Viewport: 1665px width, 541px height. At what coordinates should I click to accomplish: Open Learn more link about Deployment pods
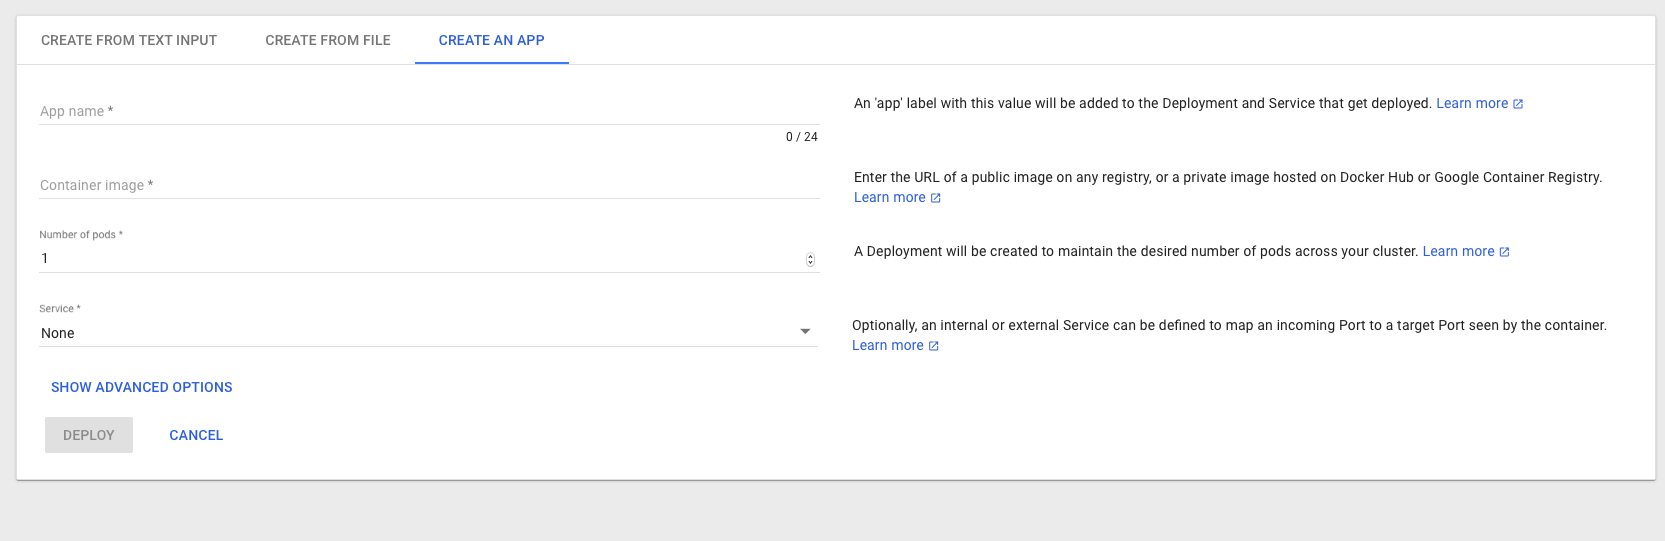click(x=1459, y=251)
